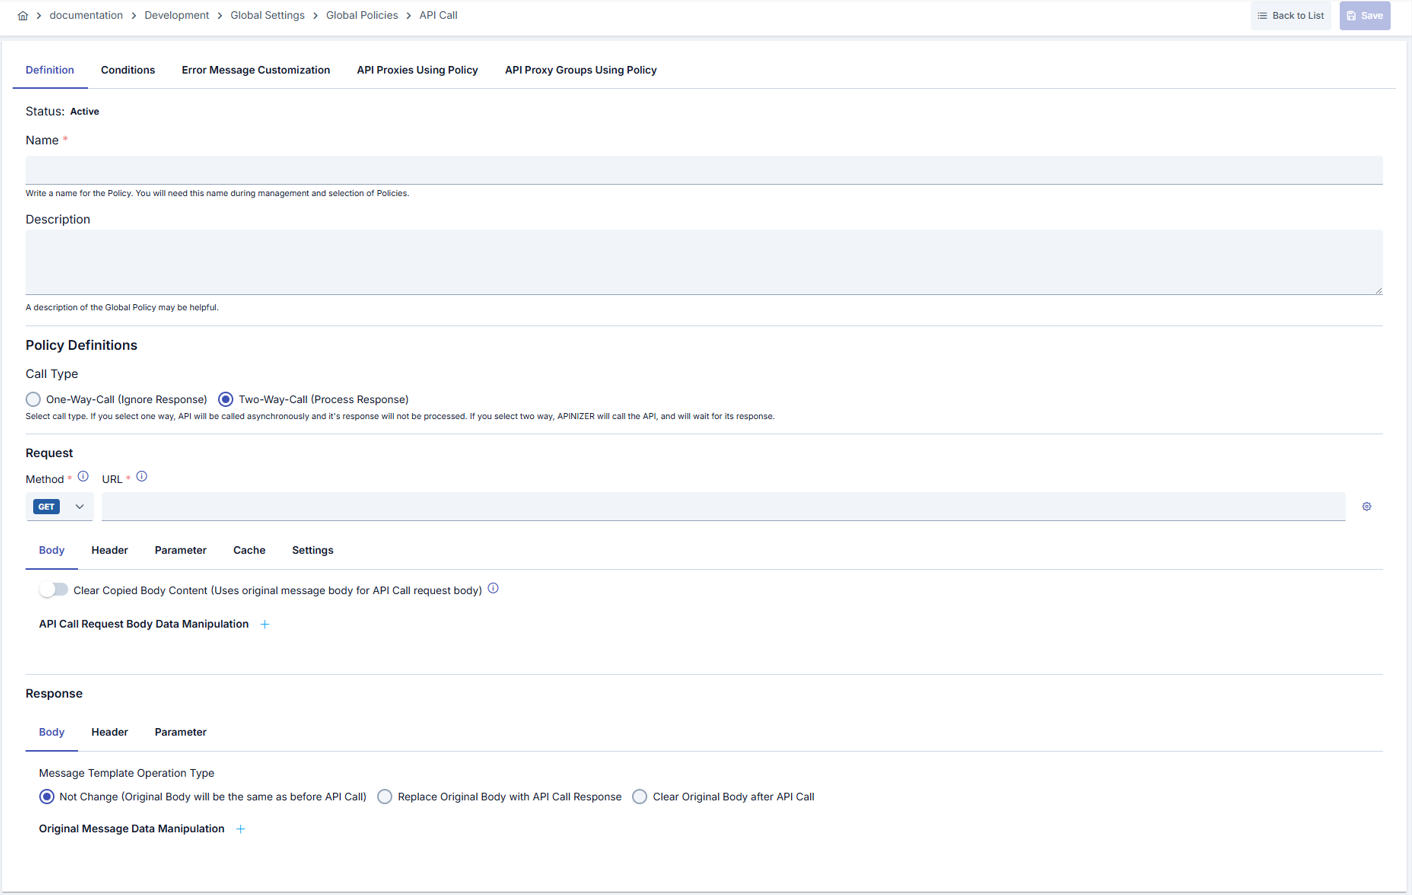Click the Save button

point(1364,16)
